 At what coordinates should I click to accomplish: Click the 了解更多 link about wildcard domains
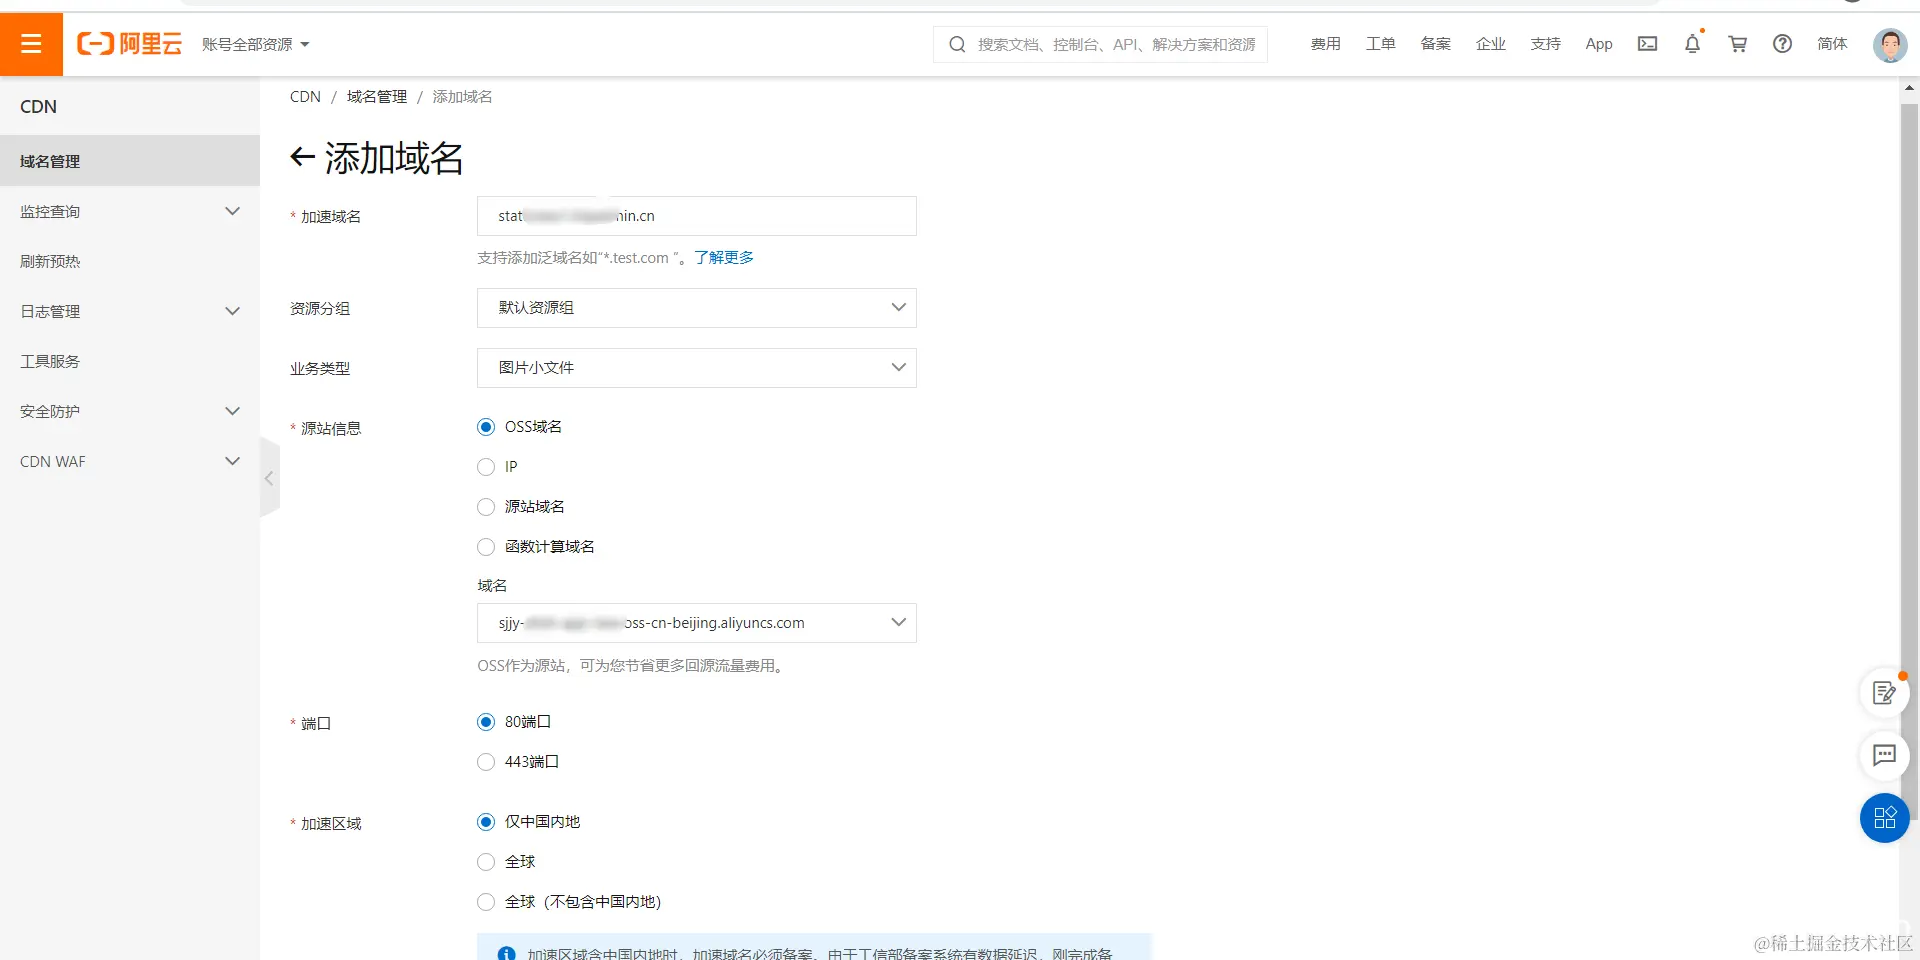[x=724, y=257]
